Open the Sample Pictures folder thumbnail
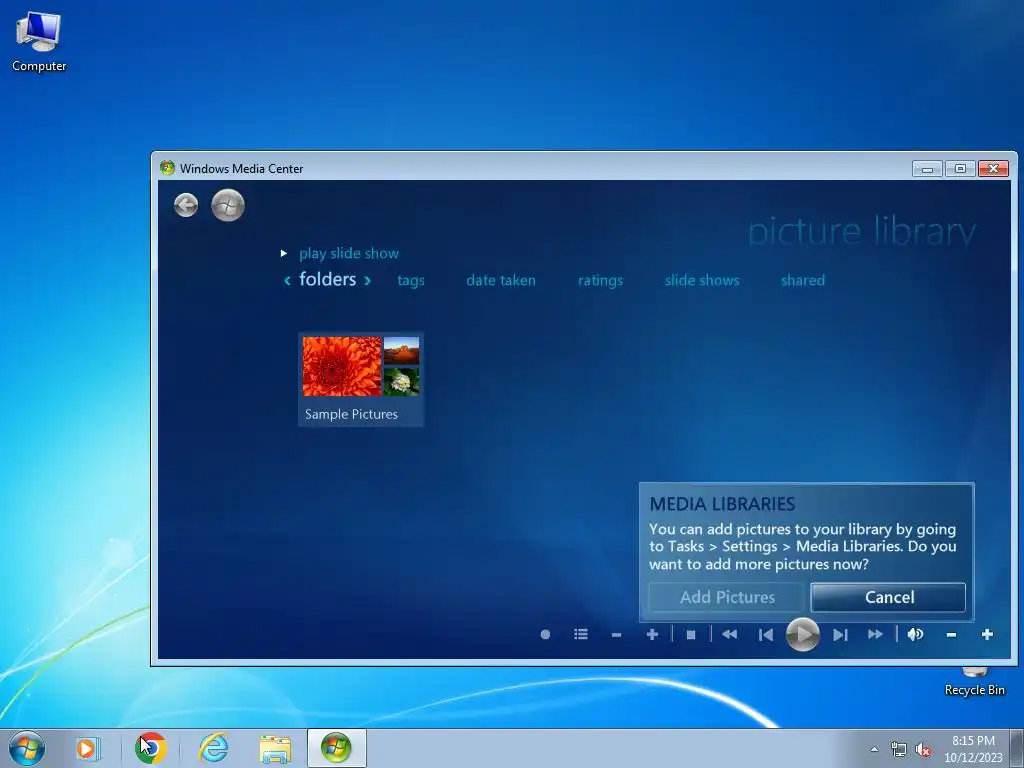 pyautogui.click(x=360, y=379)
